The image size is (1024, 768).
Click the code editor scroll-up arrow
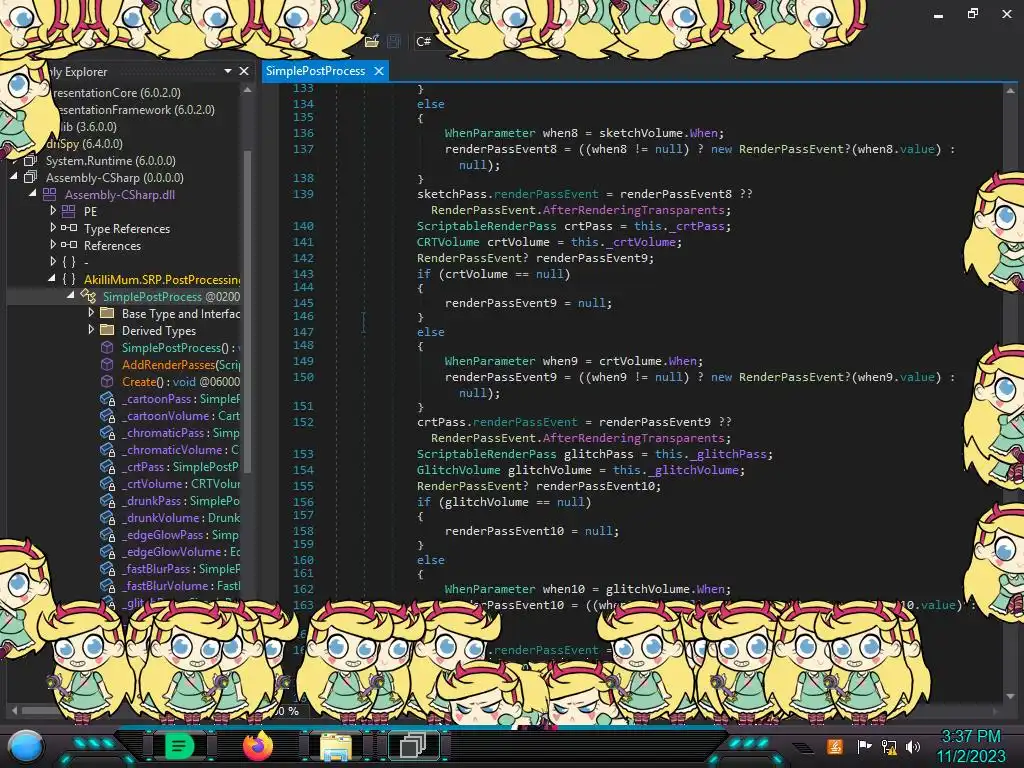point(1010,91)
